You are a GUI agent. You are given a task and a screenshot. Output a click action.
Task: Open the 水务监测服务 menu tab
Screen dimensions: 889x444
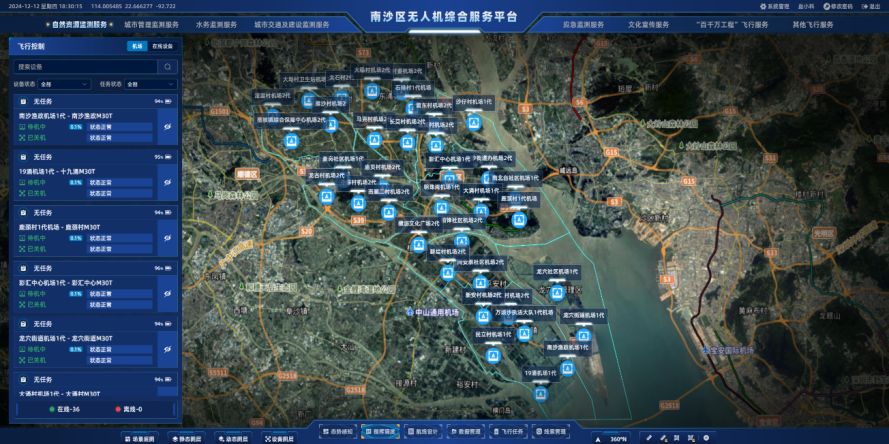(x=216, y=23)
